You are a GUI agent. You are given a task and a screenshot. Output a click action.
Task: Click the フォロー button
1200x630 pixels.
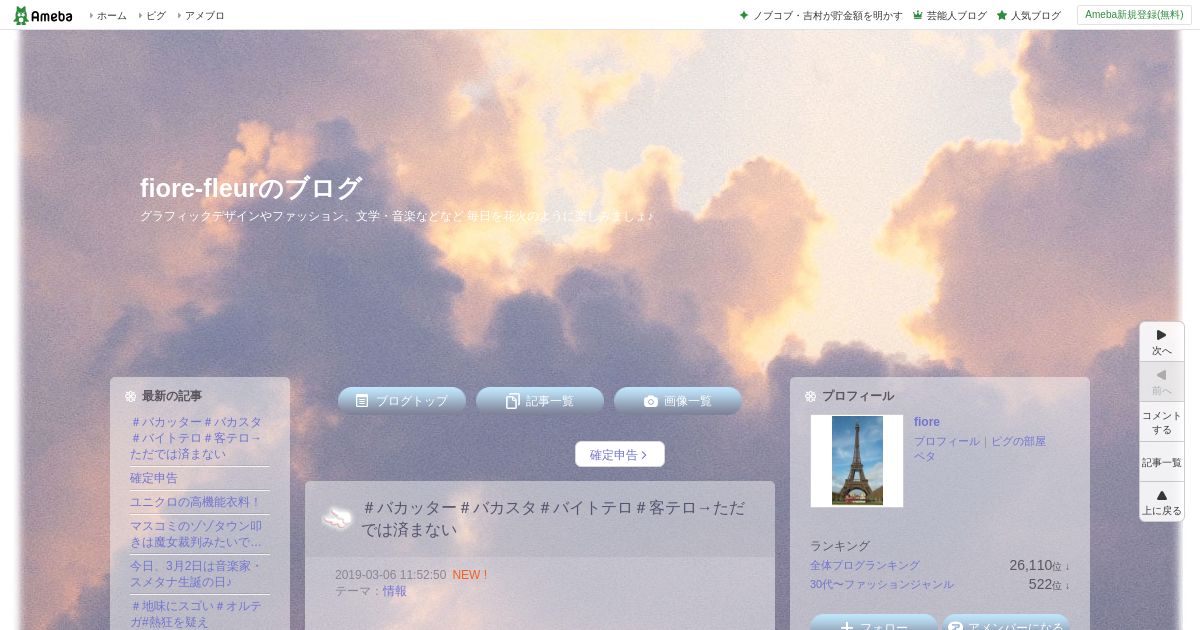[874, 623]
